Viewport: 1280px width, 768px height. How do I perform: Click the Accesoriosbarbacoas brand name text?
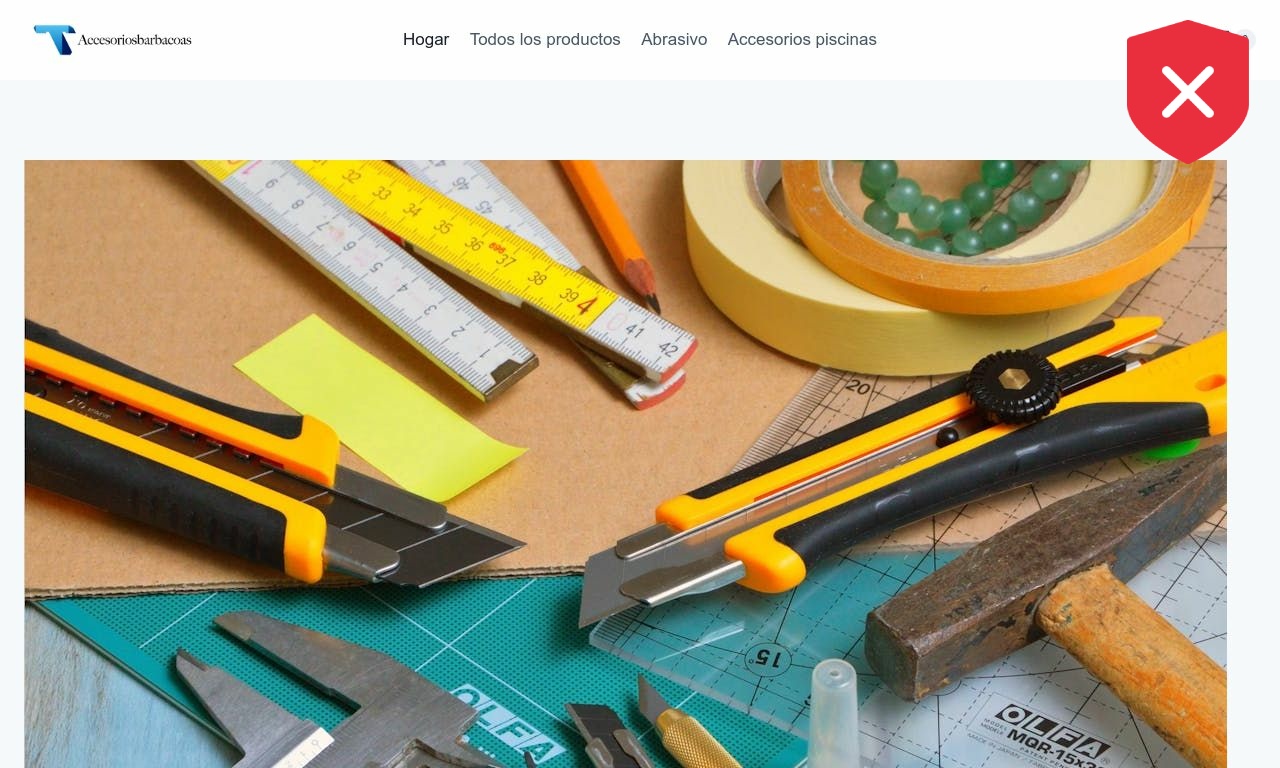click(134, 40)
